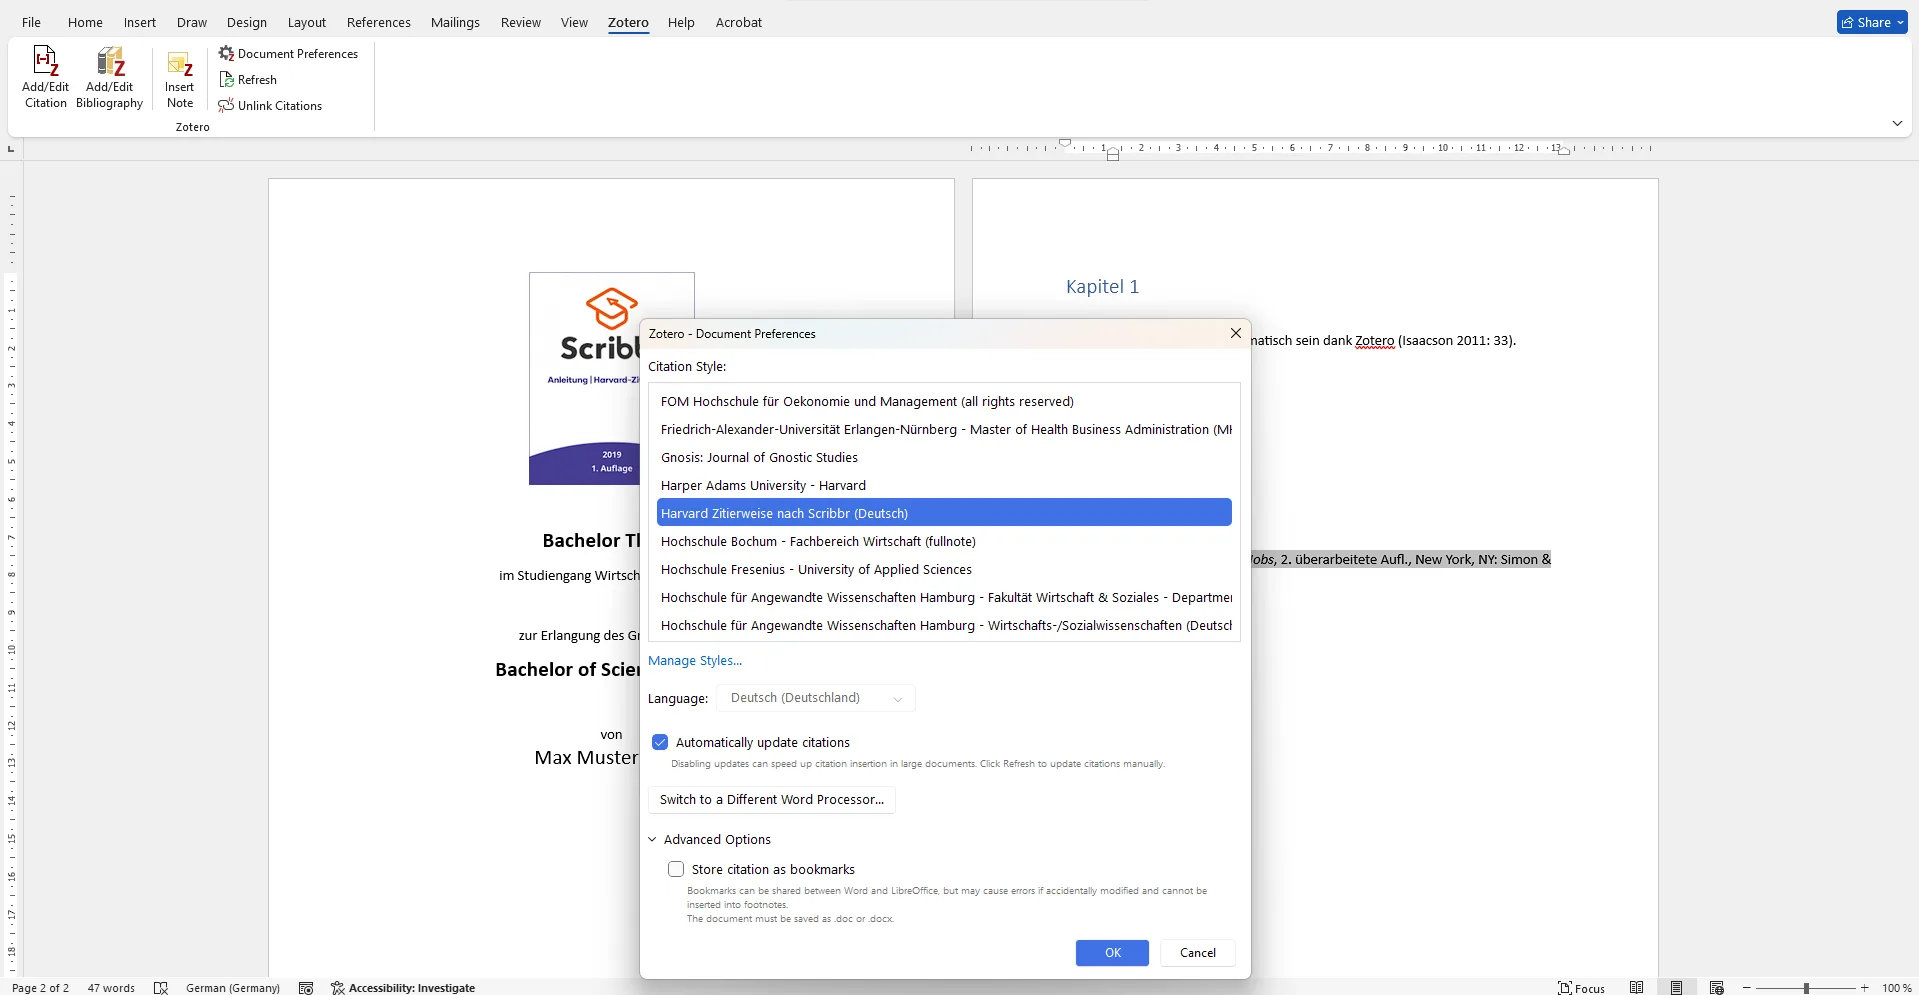Open Add/Edit Citation in Zotero ribbon
Viewport: 1919px width, 995px height.
[x=45, y=77]
